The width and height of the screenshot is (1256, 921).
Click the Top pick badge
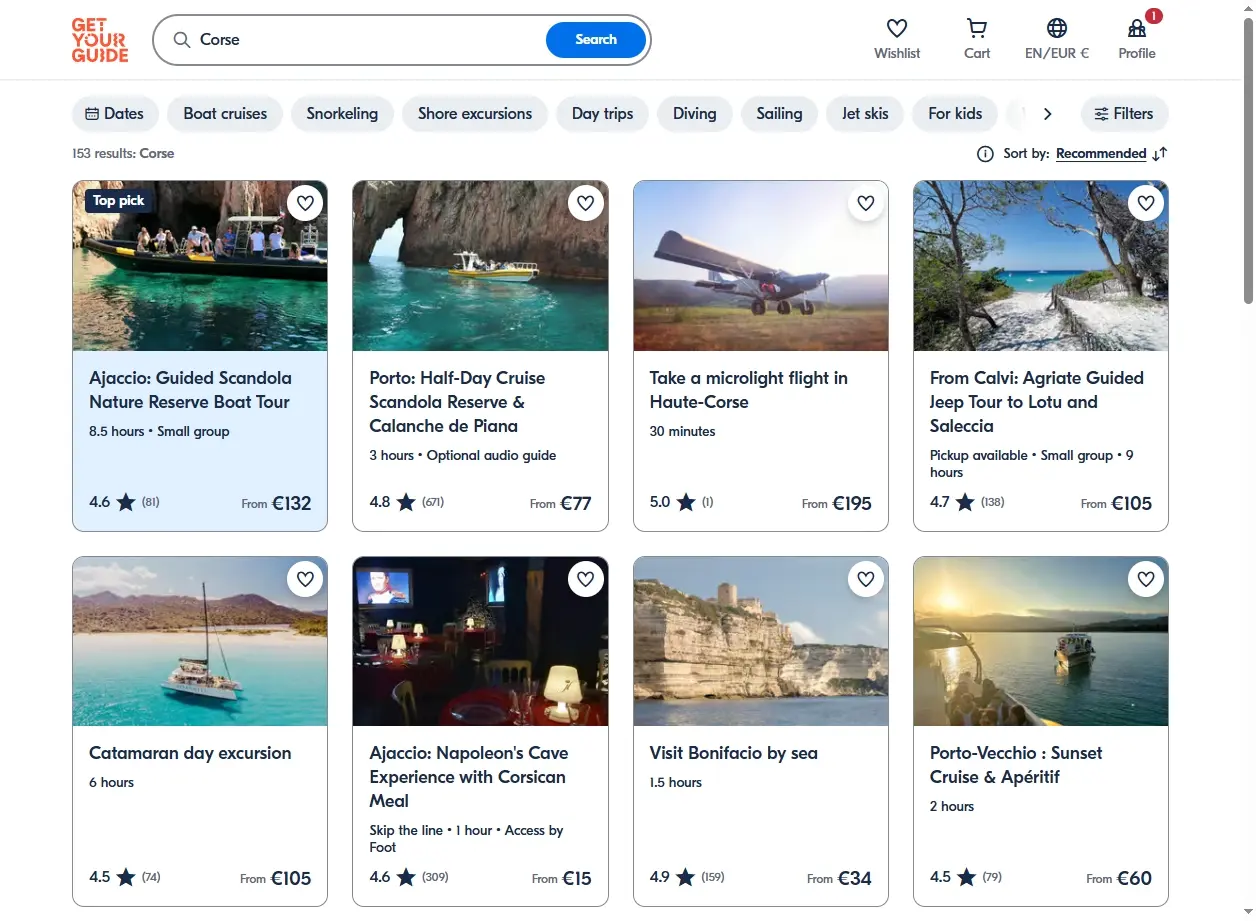click(118, 201)
